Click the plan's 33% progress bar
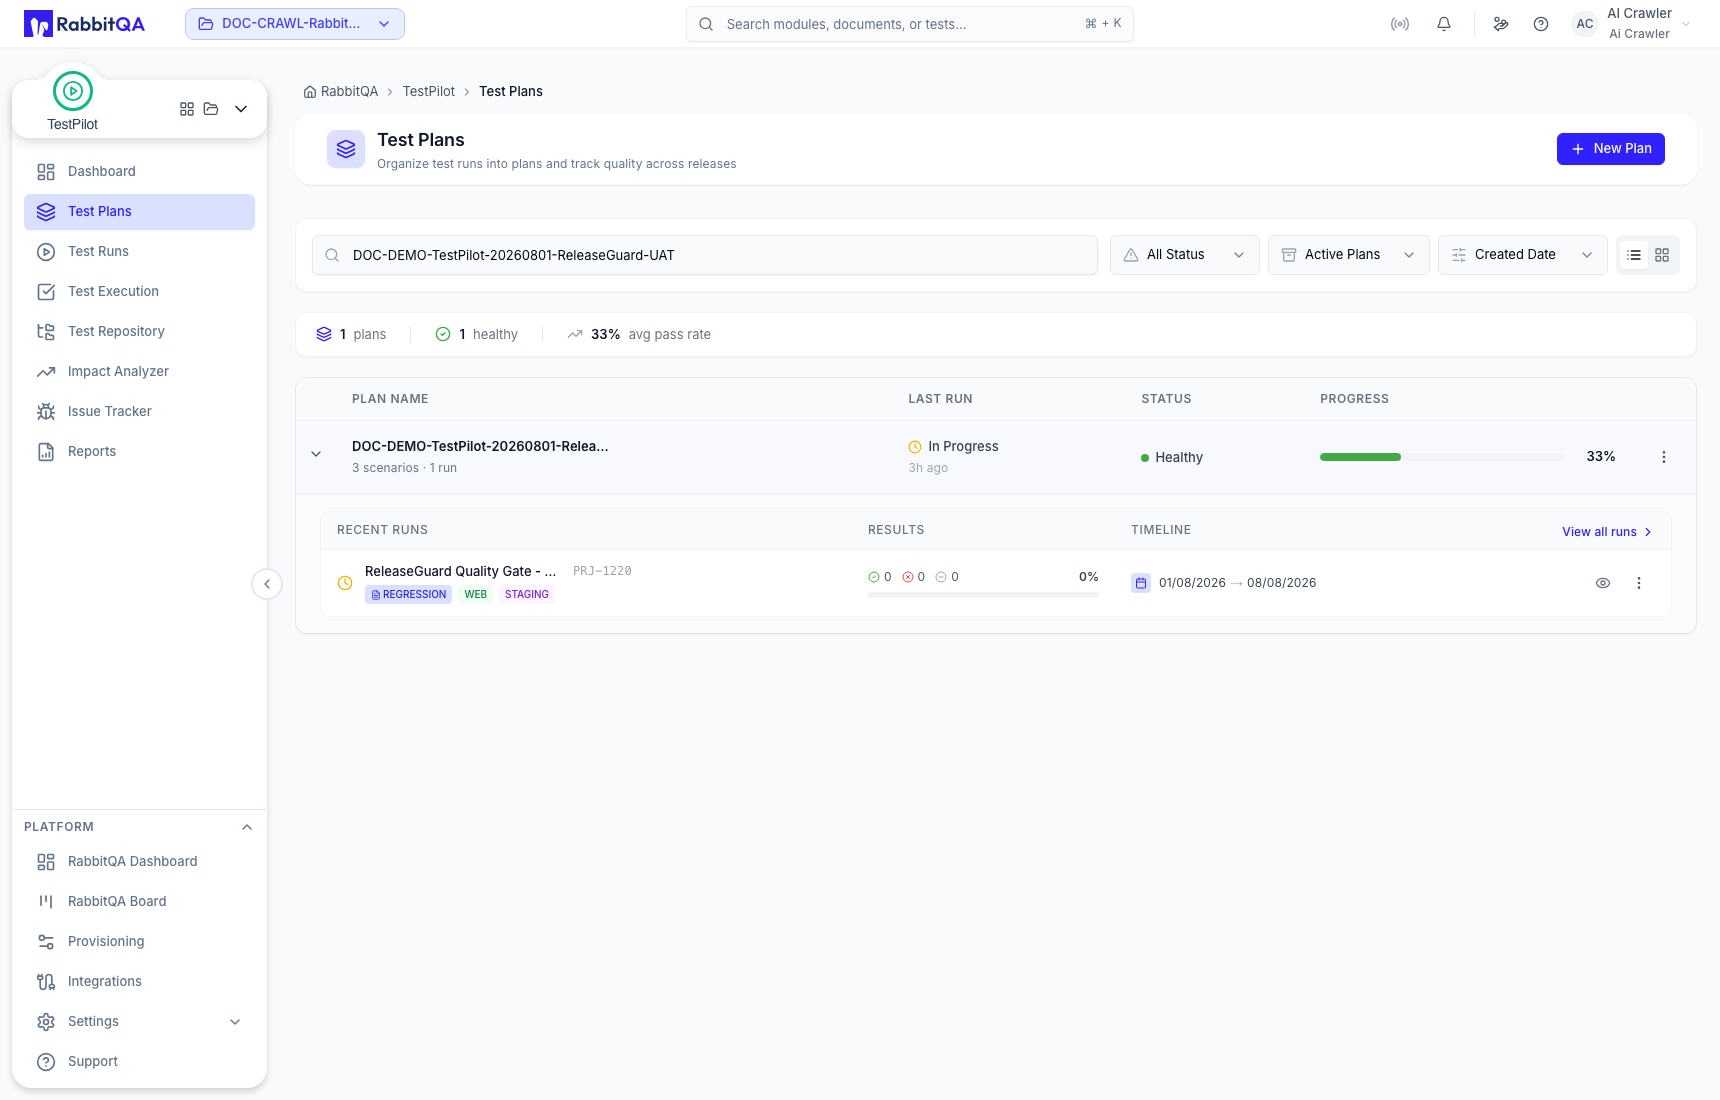 1442,457
